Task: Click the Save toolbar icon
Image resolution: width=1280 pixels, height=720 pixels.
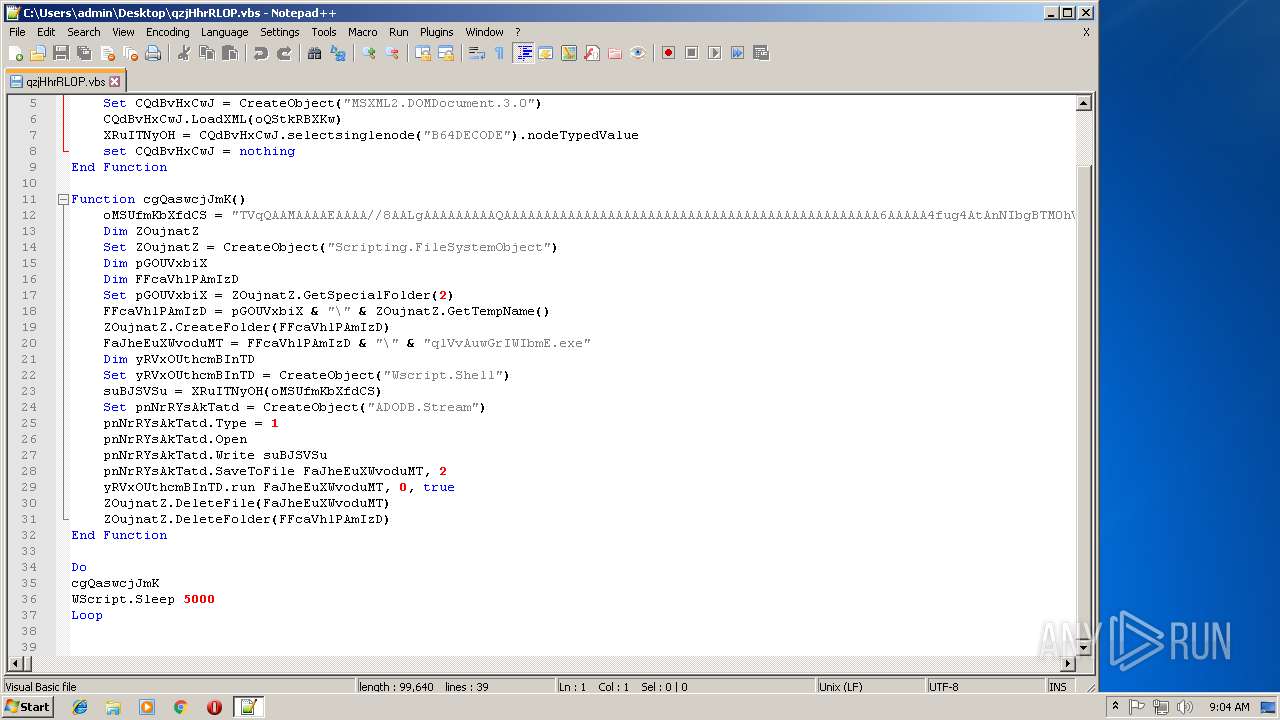Action: [x=61, y=53]
